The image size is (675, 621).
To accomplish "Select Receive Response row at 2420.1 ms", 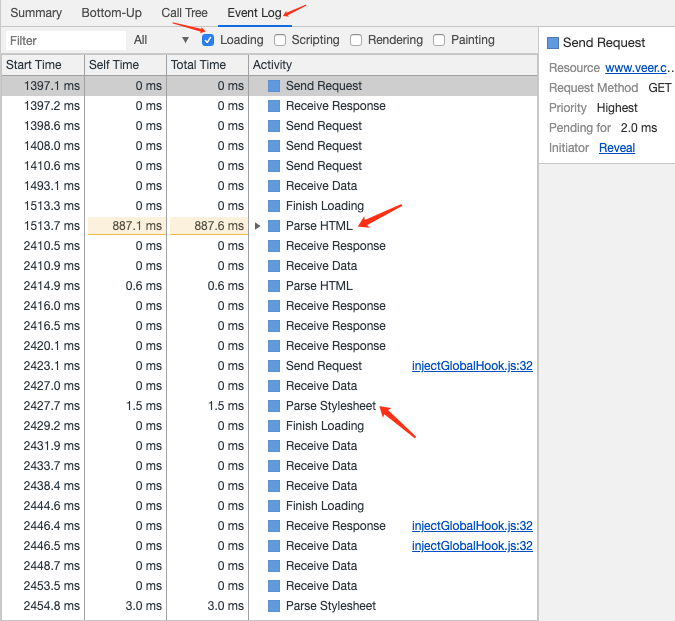I will [x=269, y=346].
